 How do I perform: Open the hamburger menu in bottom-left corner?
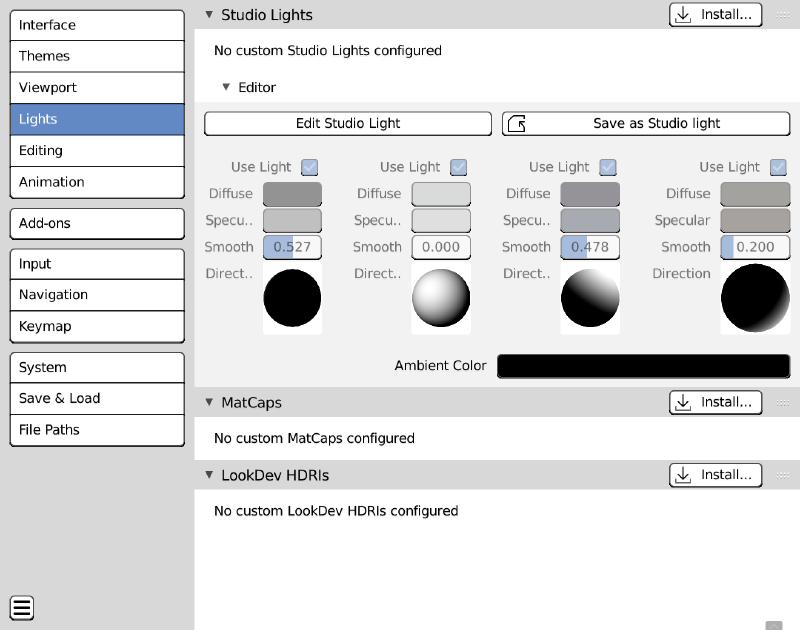tap(22, 606)
